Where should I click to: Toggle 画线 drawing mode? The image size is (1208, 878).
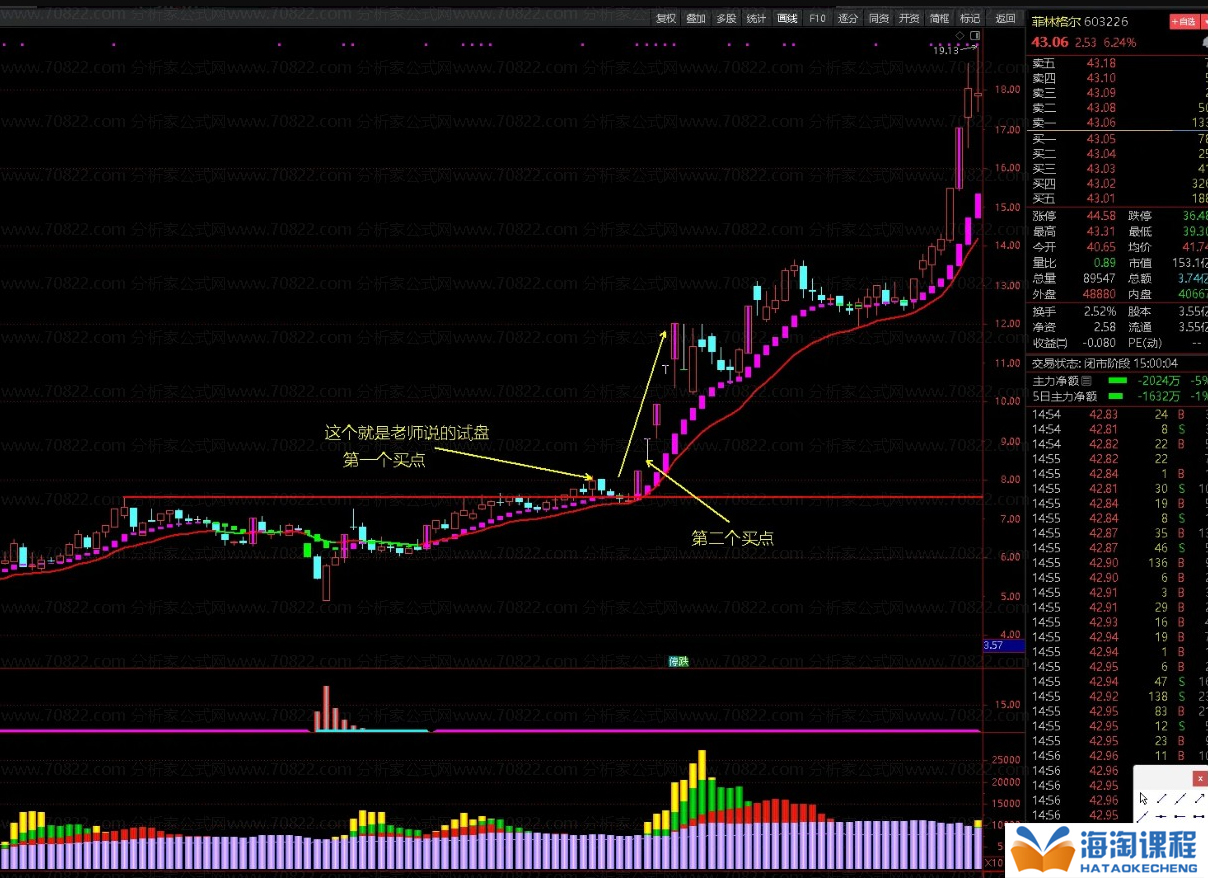pyautogui.click(x=787, y=18)
